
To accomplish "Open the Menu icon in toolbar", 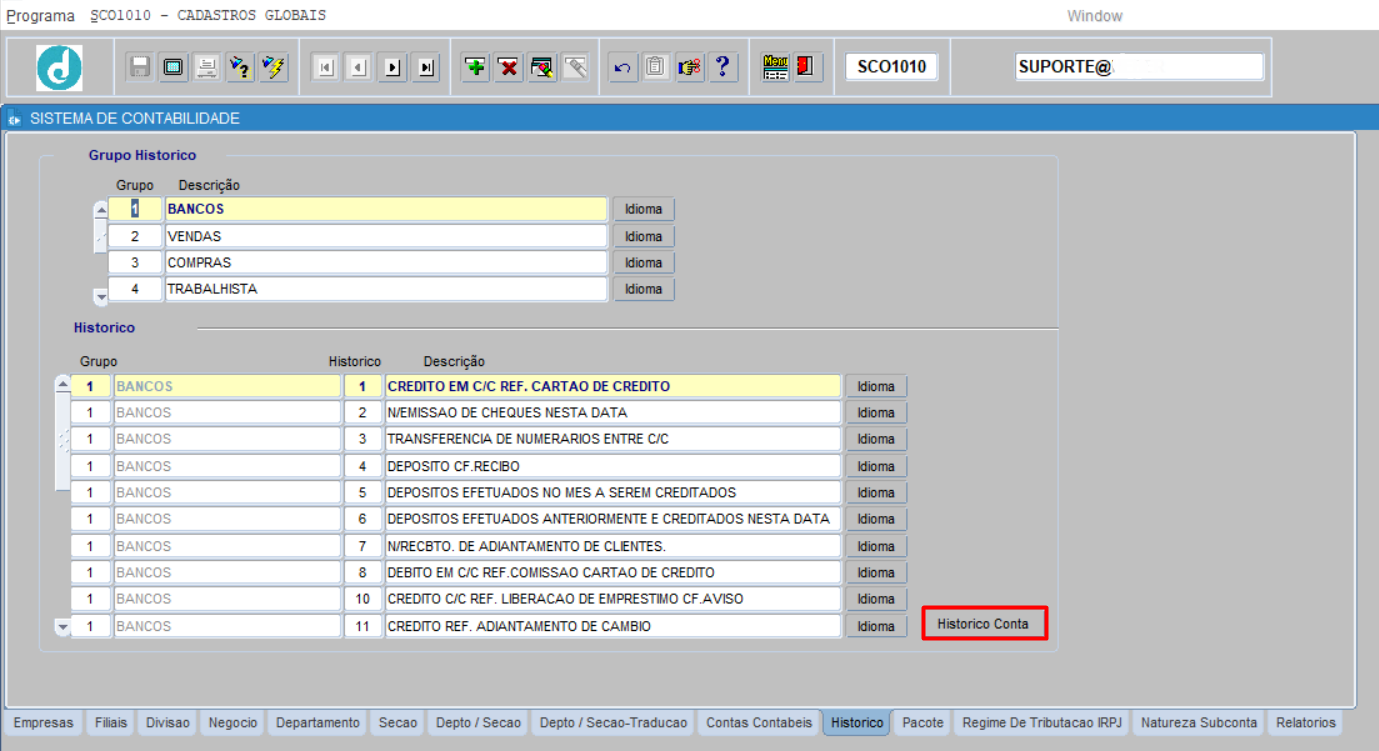I will (775, 67).
